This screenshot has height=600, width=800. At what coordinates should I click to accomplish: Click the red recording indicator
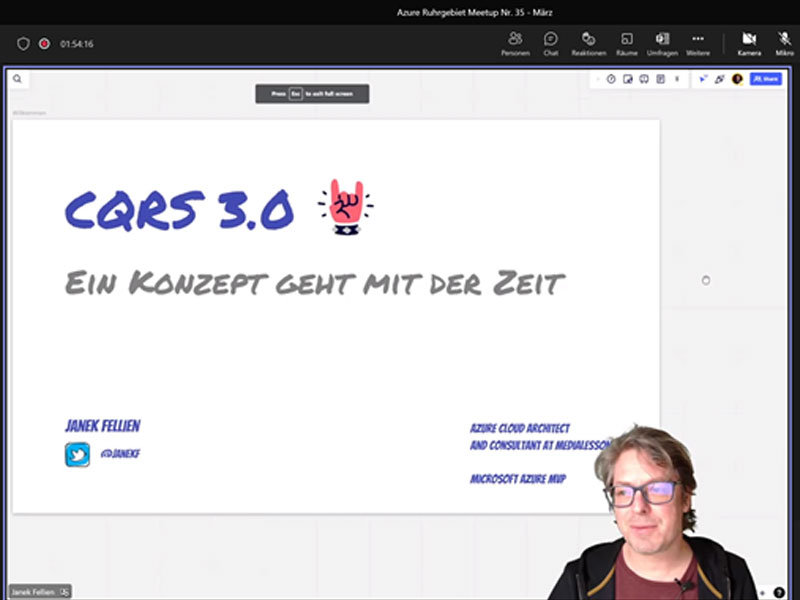[x=44, y=44]
